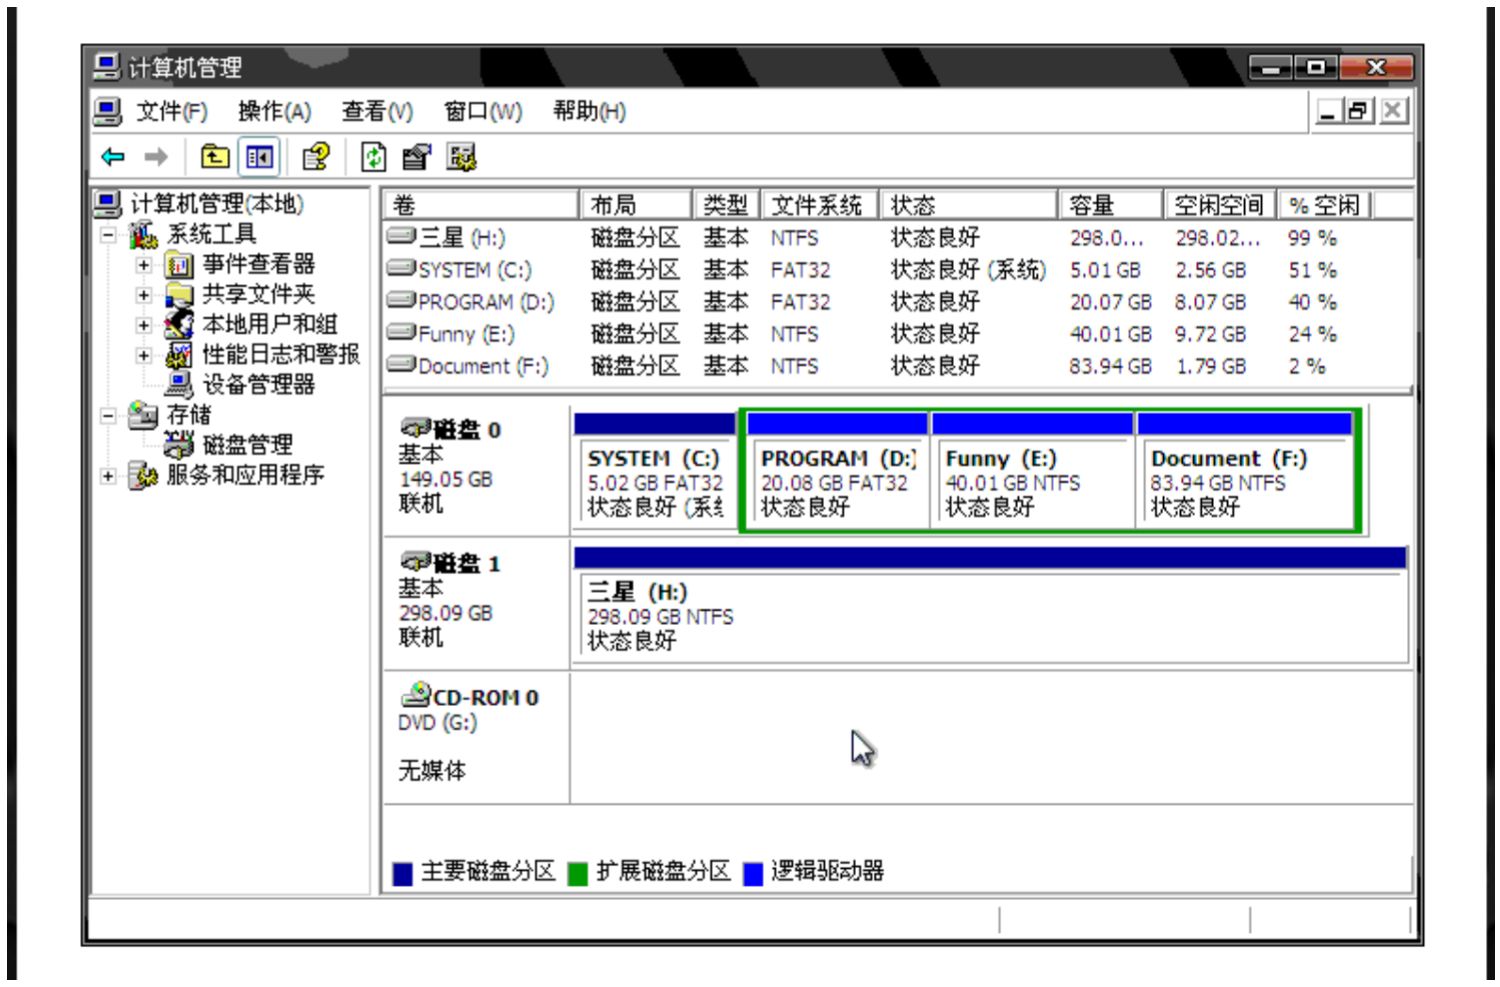Click the drive icon for Funny (E:) volume
This screenshot has height=987, width=1500.
[401, 333]
